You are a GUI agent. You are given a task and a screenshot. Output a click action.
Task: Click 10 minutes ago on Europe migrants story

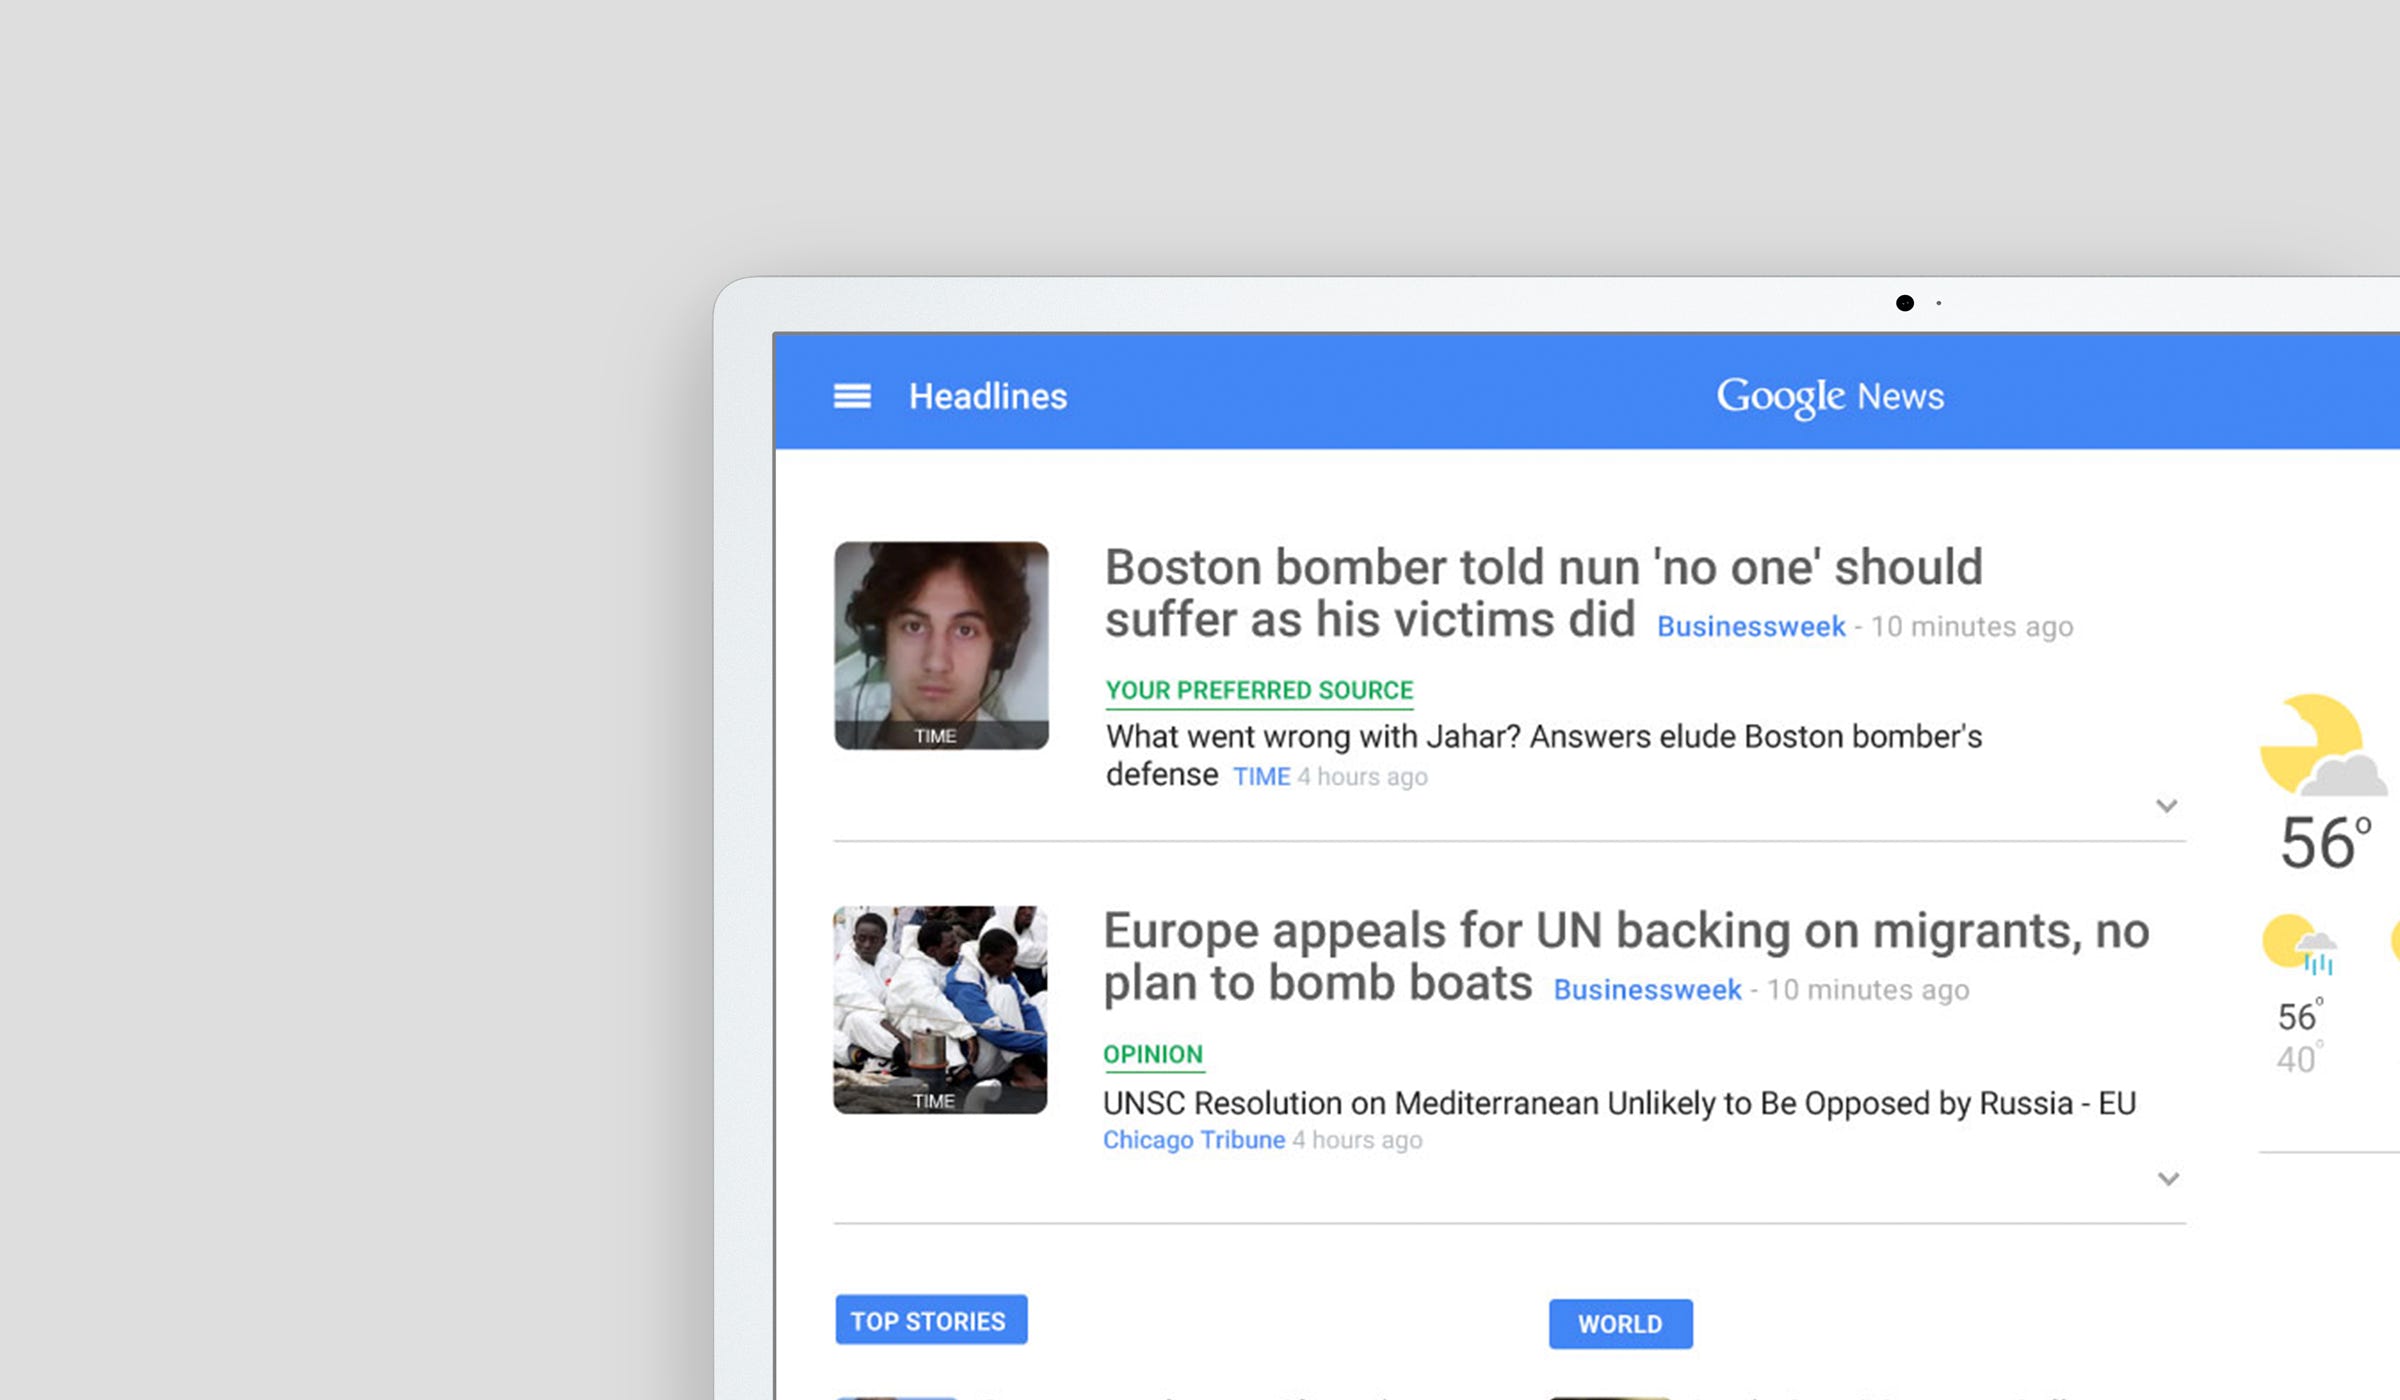pos(1868,990)
